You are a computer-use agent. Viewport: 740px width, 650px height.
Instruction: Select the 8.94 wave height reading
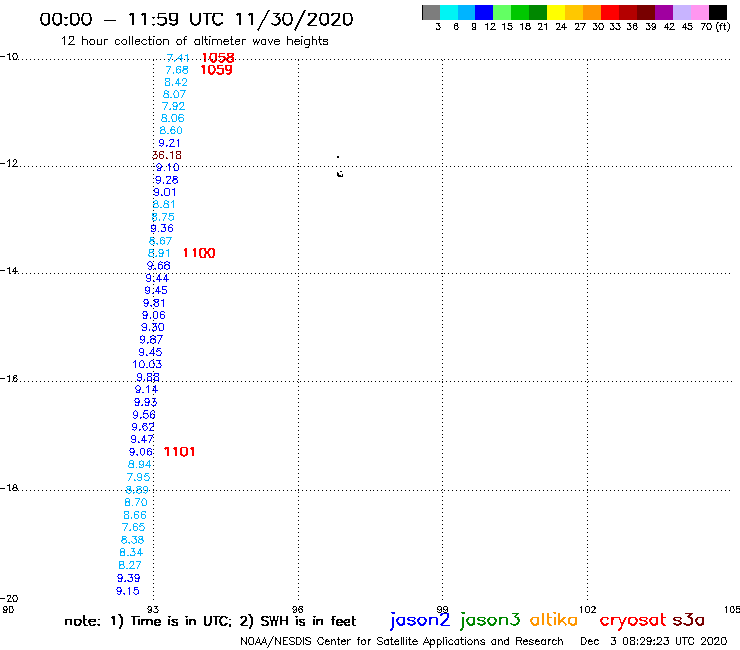139,464
